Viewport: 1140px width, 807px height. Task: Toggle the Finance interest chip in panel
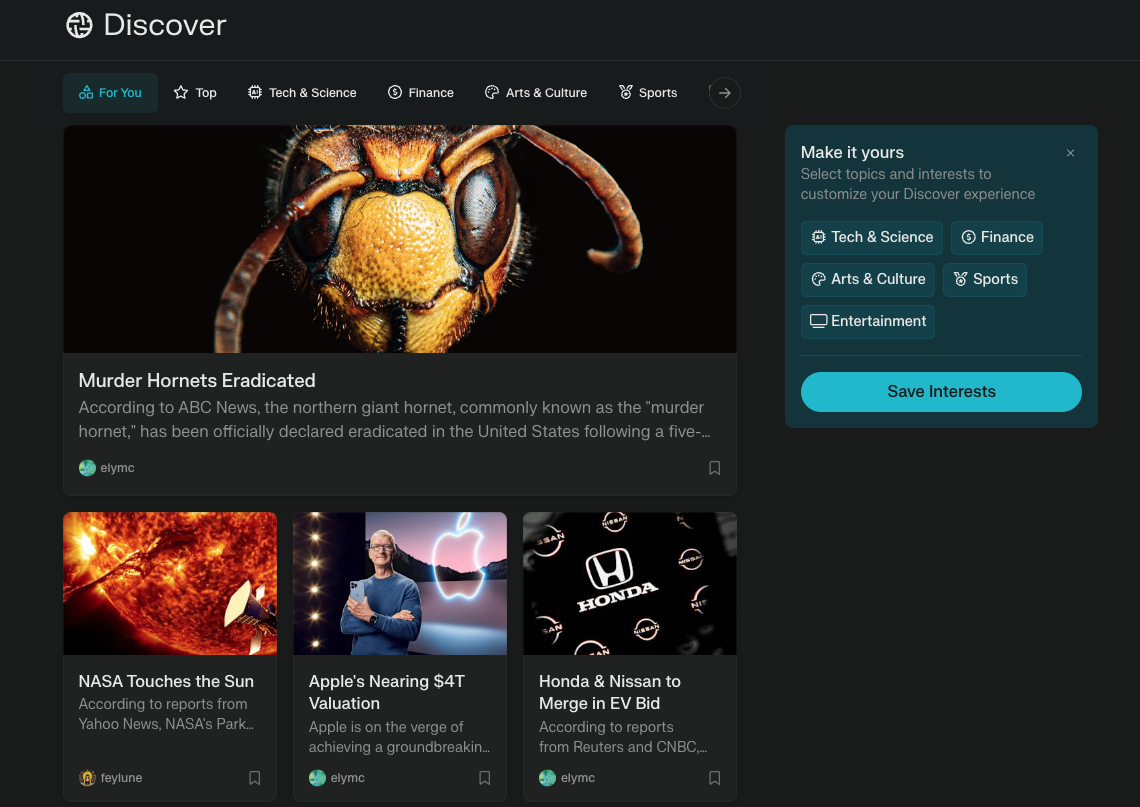[x=996, y=237]
